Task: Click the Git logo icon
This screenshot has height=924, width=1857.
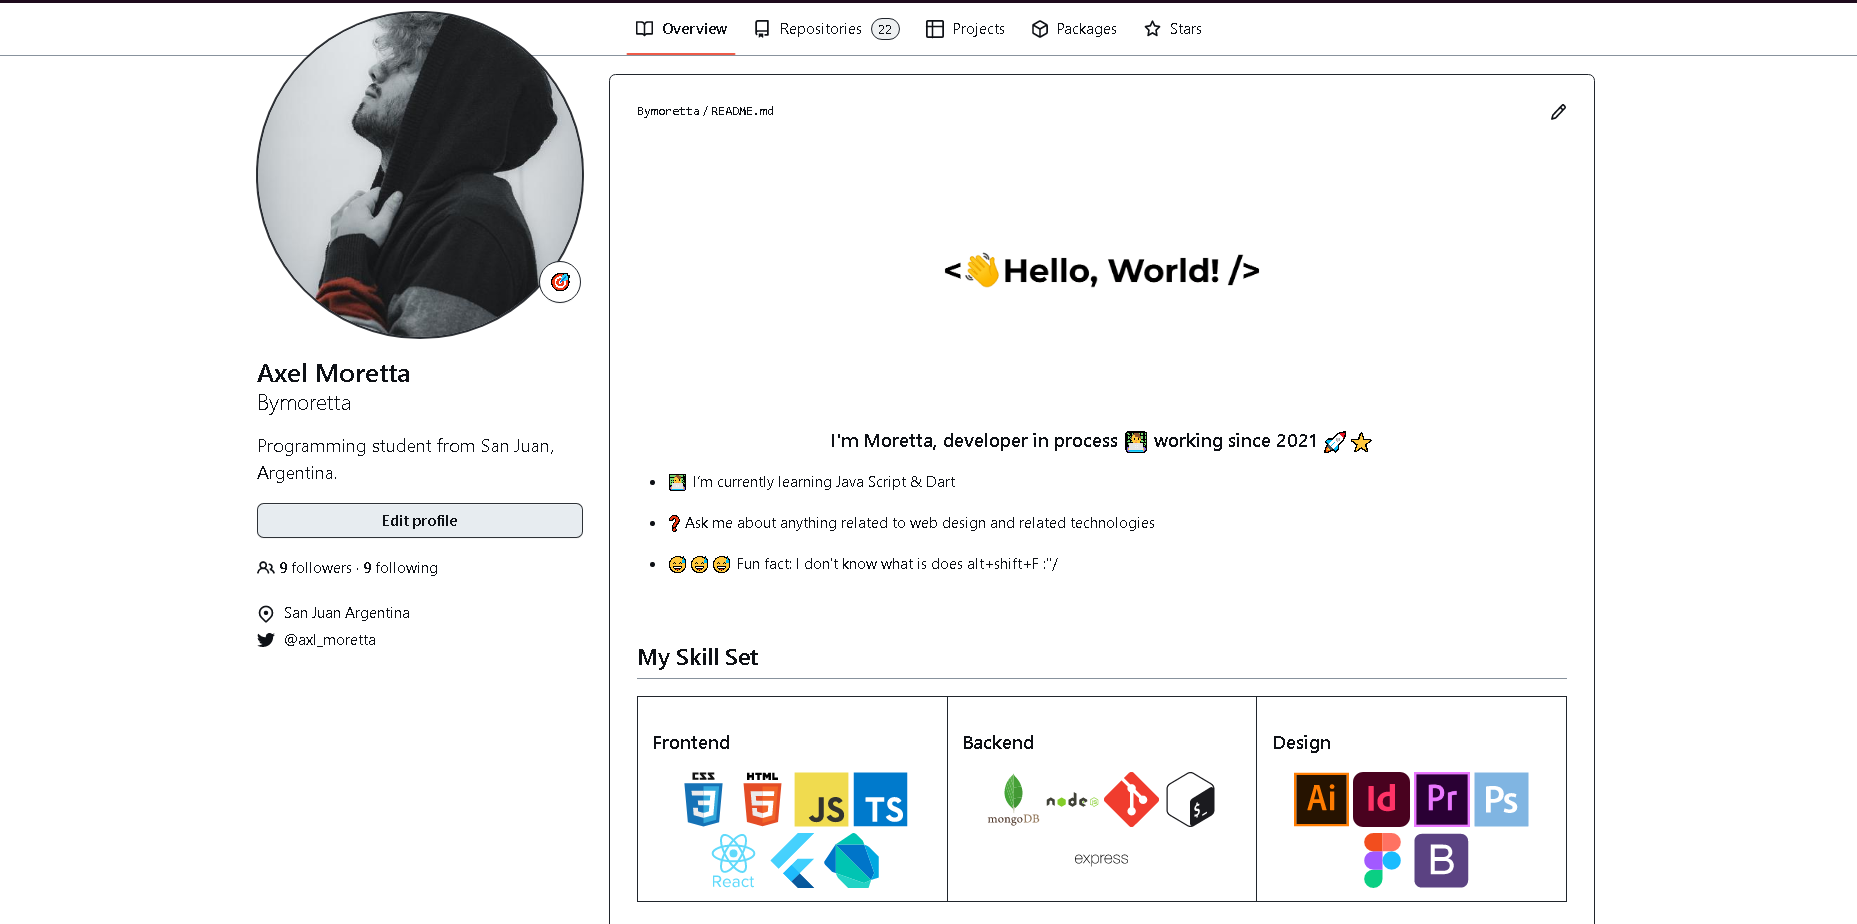Action: [1131, 799]
